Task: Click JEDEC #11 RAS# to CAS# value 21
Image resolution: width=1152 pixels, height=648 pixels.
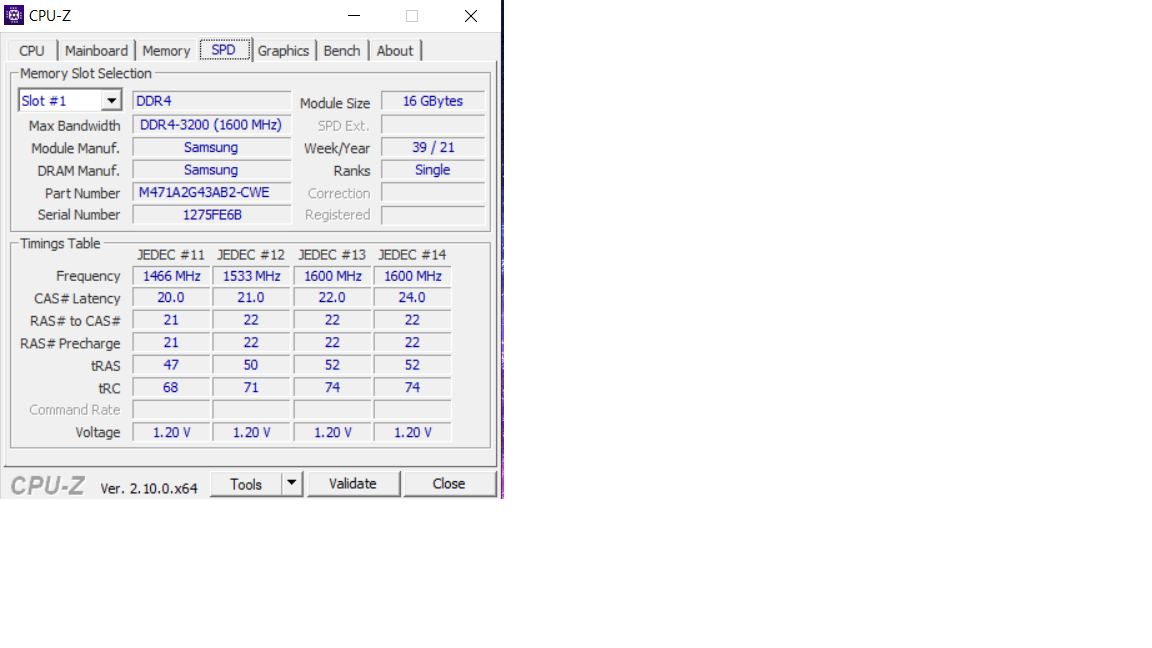Action: 171,320
